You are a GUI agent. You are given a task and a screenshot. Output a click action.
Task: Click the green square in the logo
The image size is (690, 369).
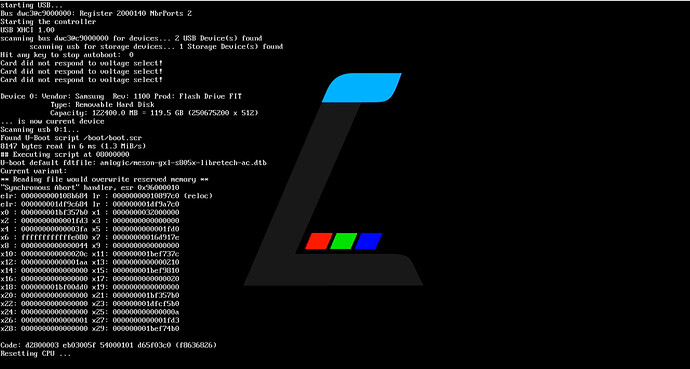(344, 241)
